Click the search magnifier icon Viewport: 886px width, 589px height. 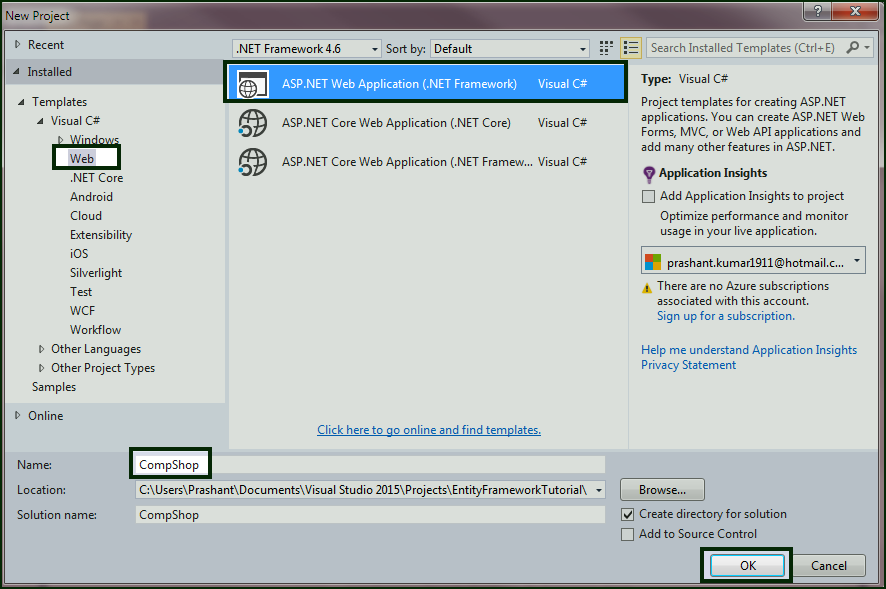coord(852,47)
